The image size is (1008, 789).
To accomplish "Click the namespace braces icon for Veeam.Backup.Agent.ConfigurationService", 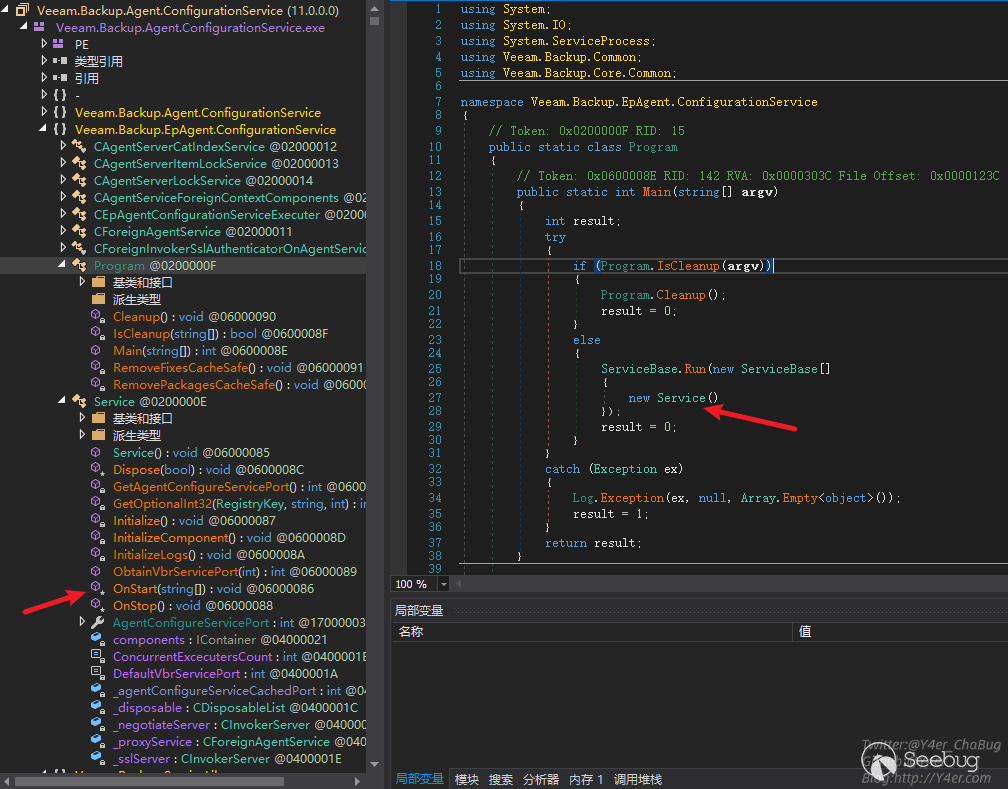I will click(x=60, y=112).
